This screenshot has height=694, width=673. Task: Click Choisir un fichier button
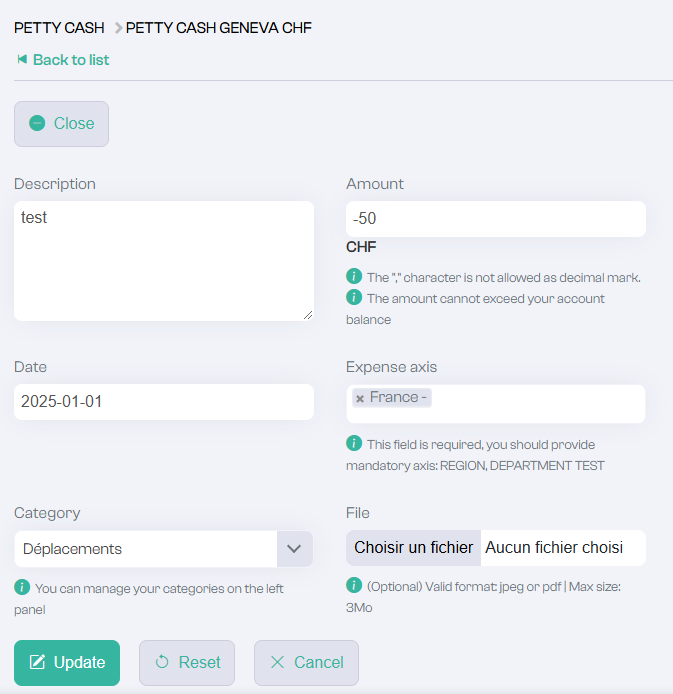click(x=413, y=547)
